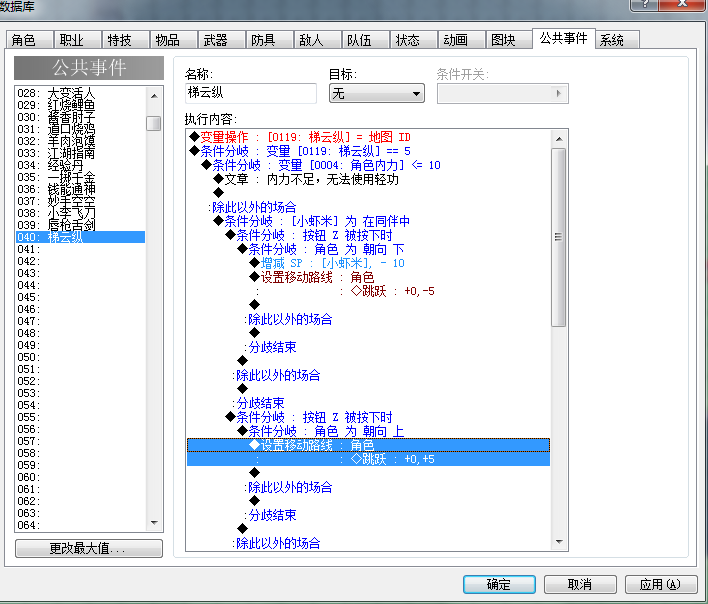Click the down arrow of 执行内容 scrollbar
This screenshot has width=708, height=604.
(559, 541)
